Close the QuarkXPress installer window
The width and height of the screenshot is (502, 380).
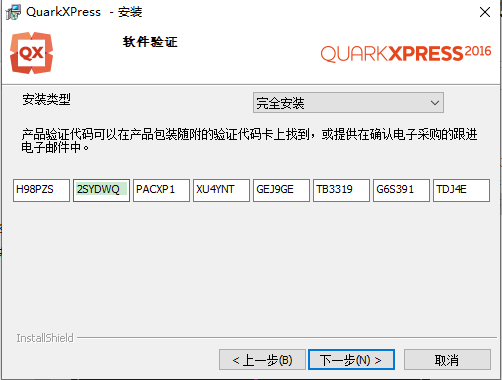[x=485, y=12]
